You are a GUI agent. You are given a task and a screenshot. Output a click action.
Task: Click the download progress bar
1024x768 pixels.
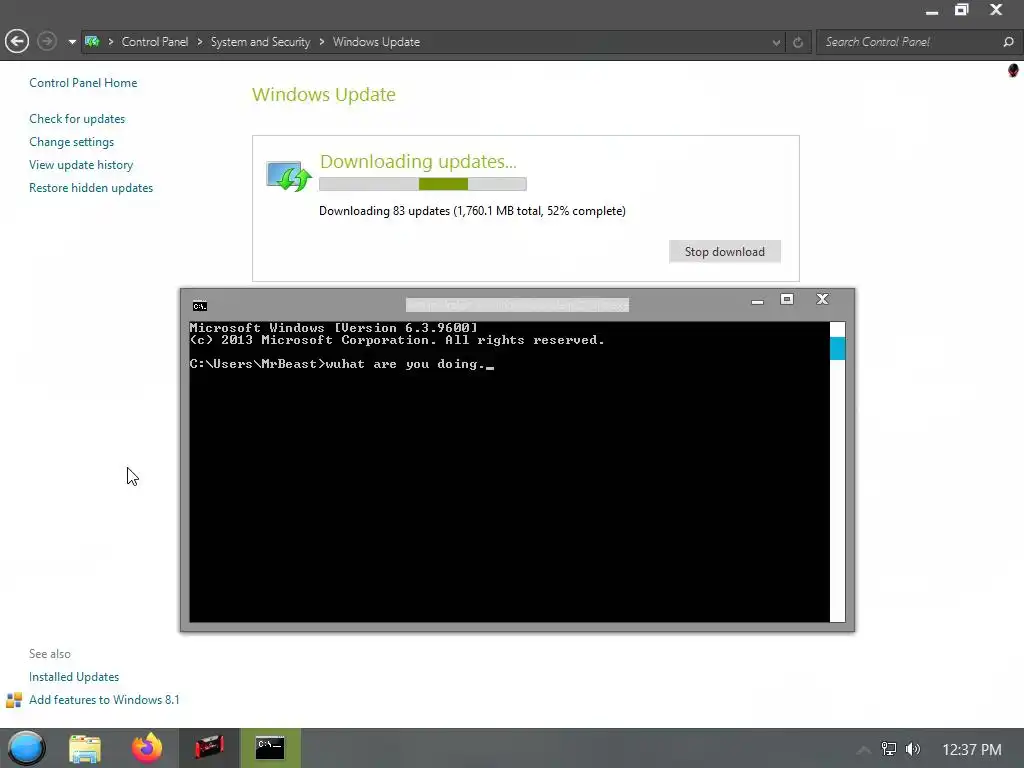click(x=423, y=184)
